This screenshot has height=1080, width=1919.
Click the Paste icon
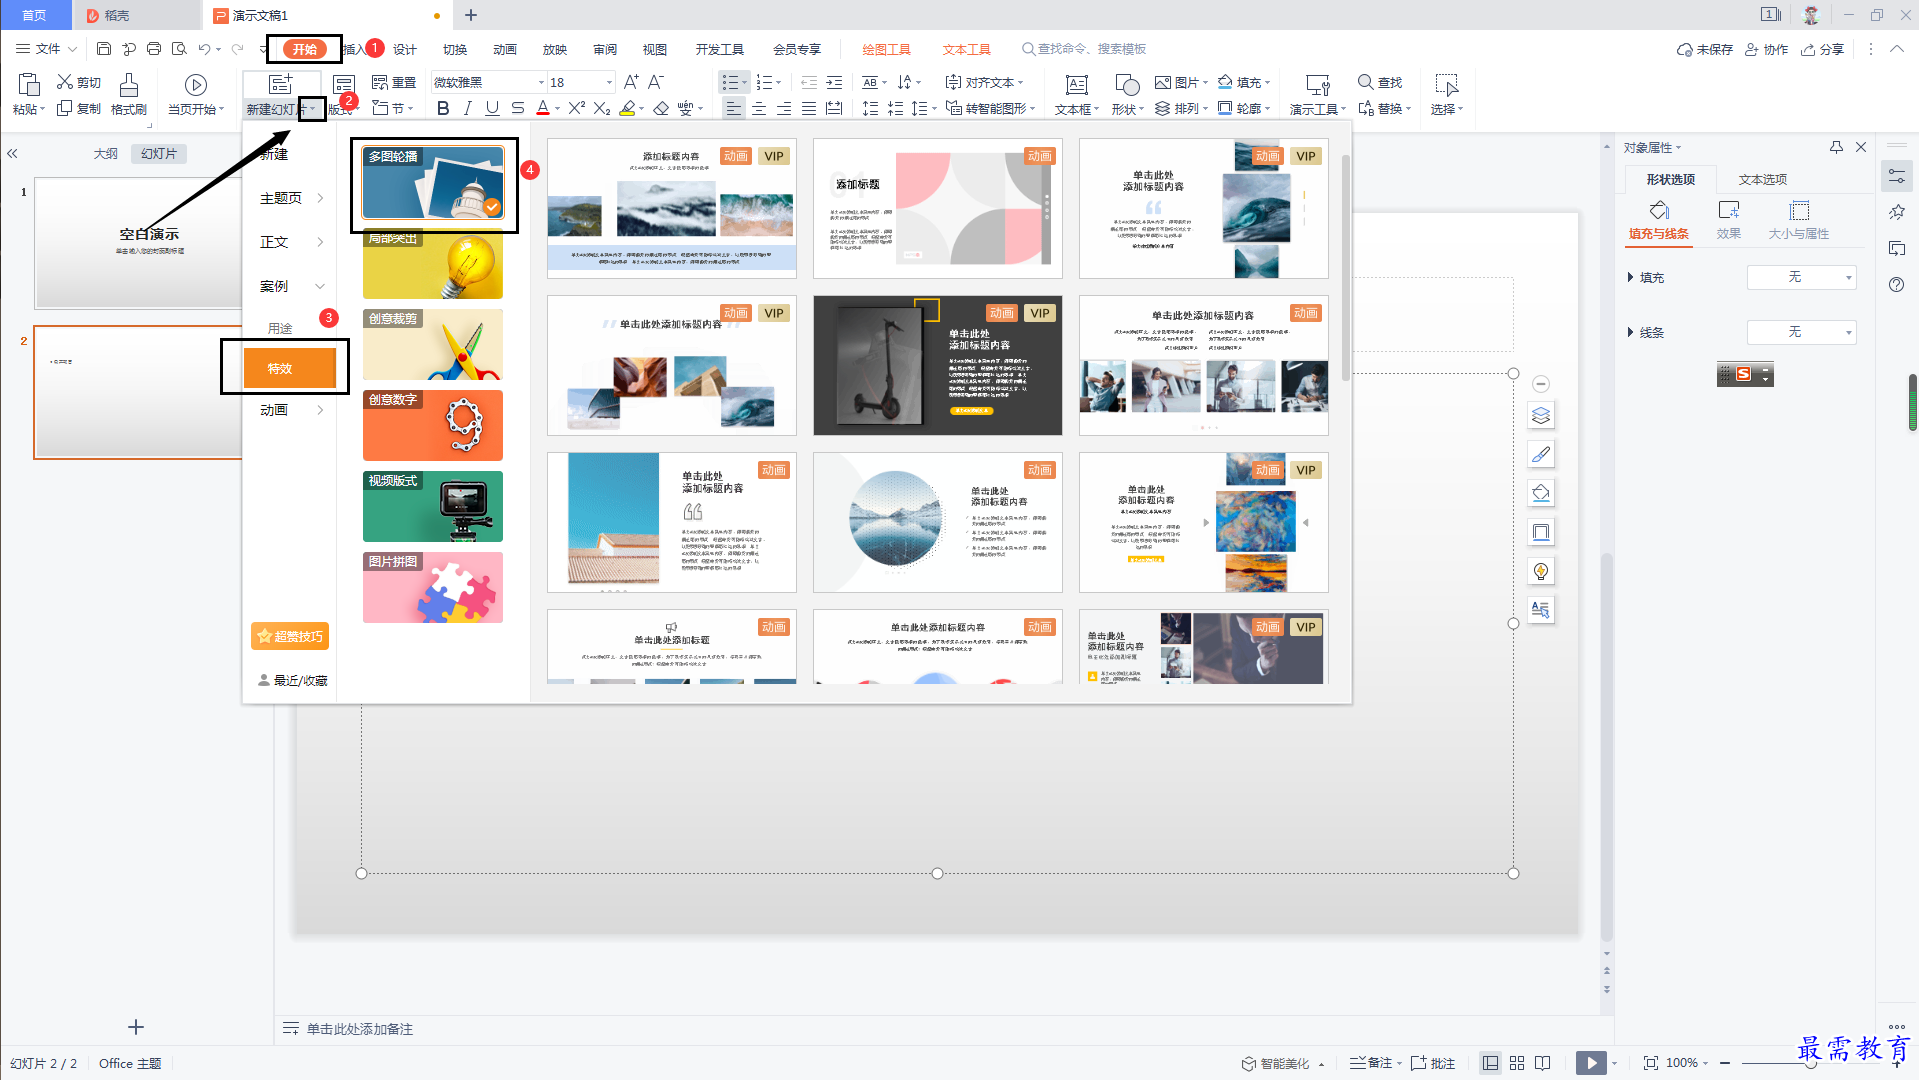point(28,85)
